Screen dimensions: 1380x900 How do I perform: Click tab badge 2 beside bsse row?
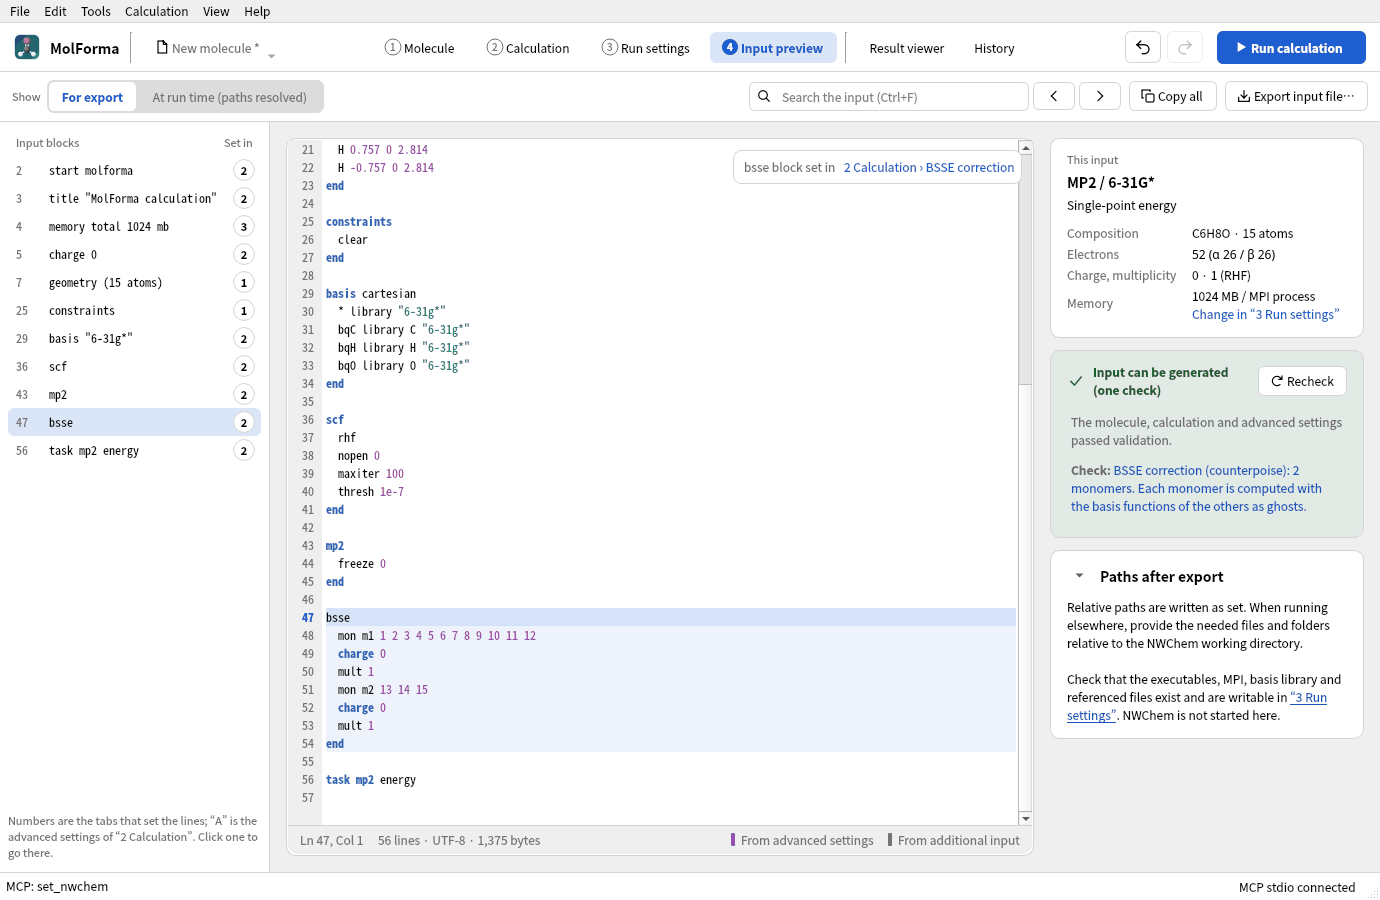click(244, 423)
